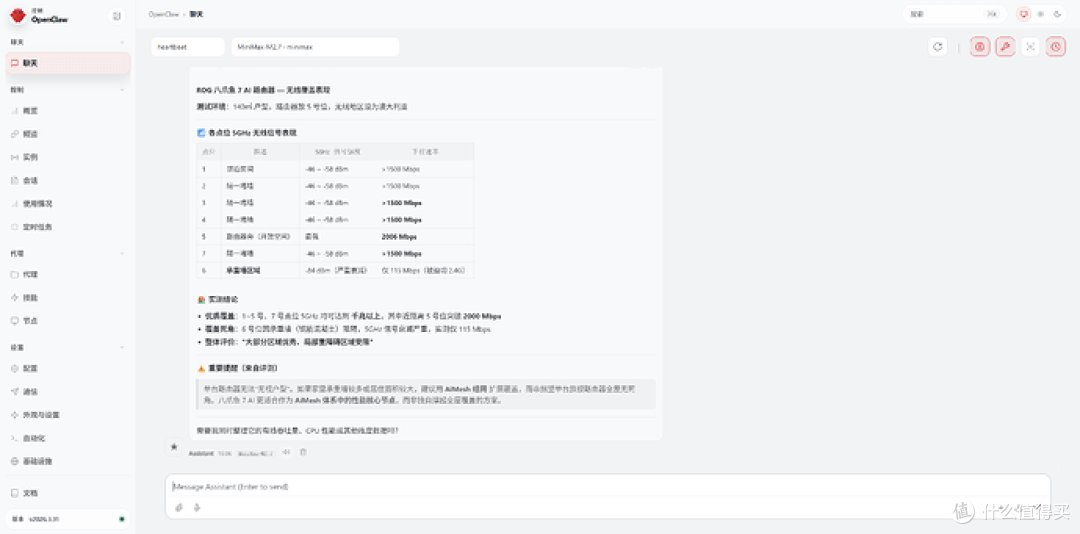This screenshot has height=534, width=1080.
Task: Attach a file with the paperclip icon
Action: [x=179, y=508]
